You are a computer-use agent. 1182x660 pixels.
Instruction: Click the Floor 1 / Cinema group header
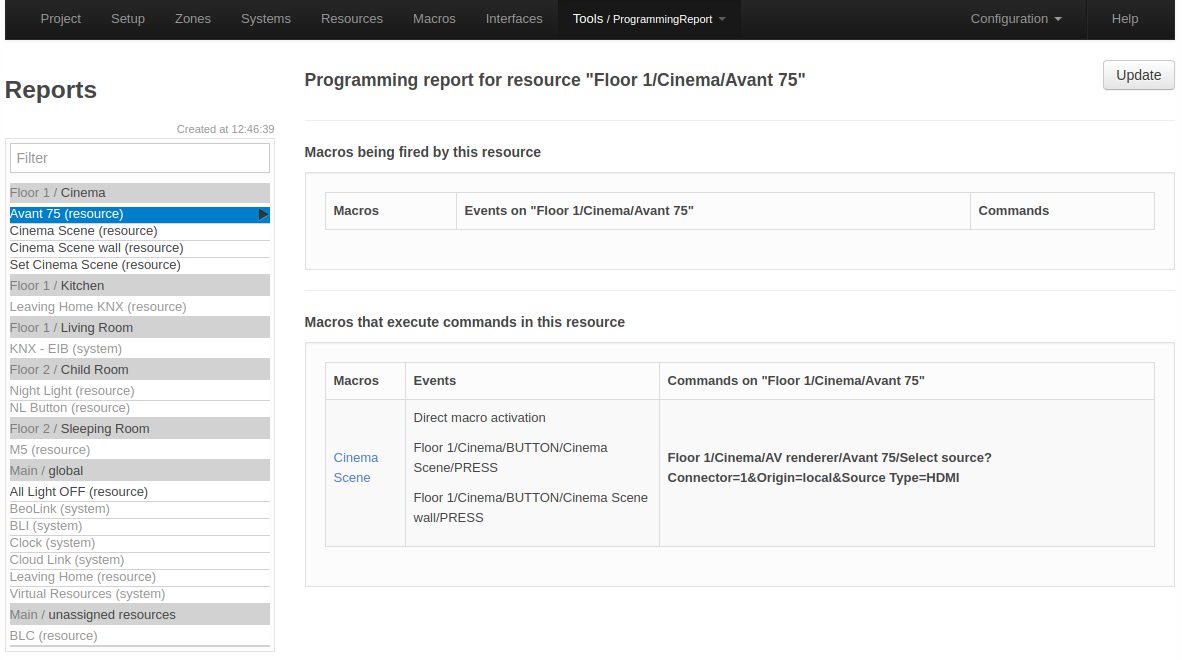139,193
